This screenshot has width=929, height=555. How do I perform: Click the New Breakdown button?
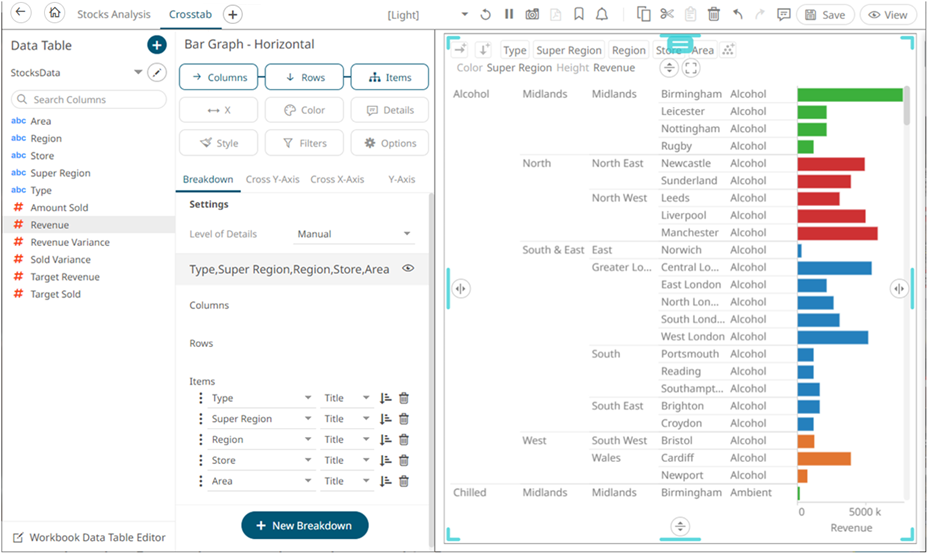pyautogui.click(x=305, y=525)
